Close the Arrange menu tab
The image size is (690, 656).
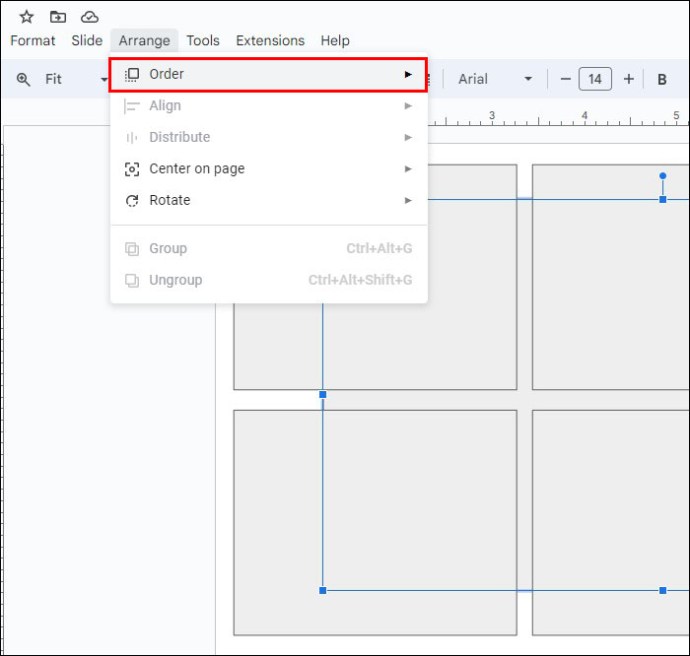click(144, 40)
